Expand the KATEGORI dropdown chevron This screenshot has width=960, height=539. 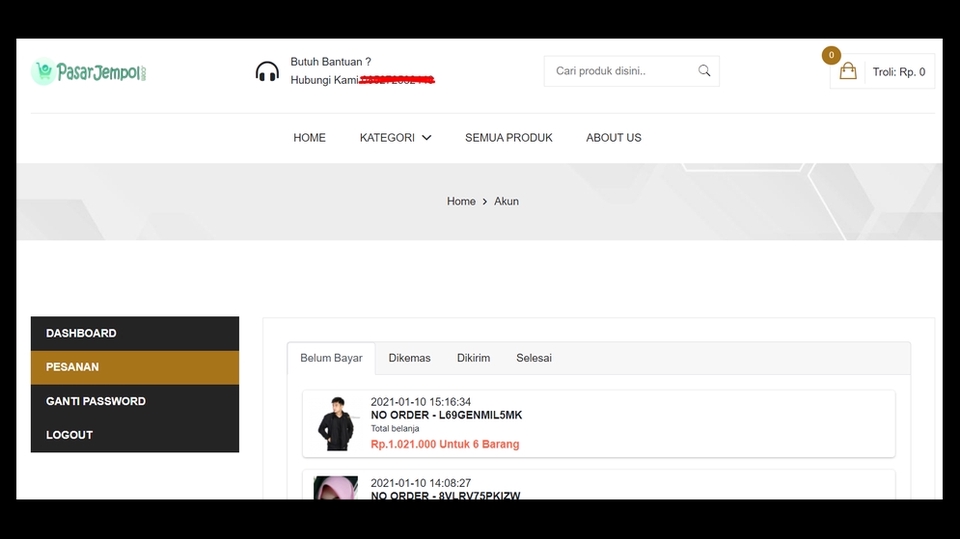(x=427, y=138)
